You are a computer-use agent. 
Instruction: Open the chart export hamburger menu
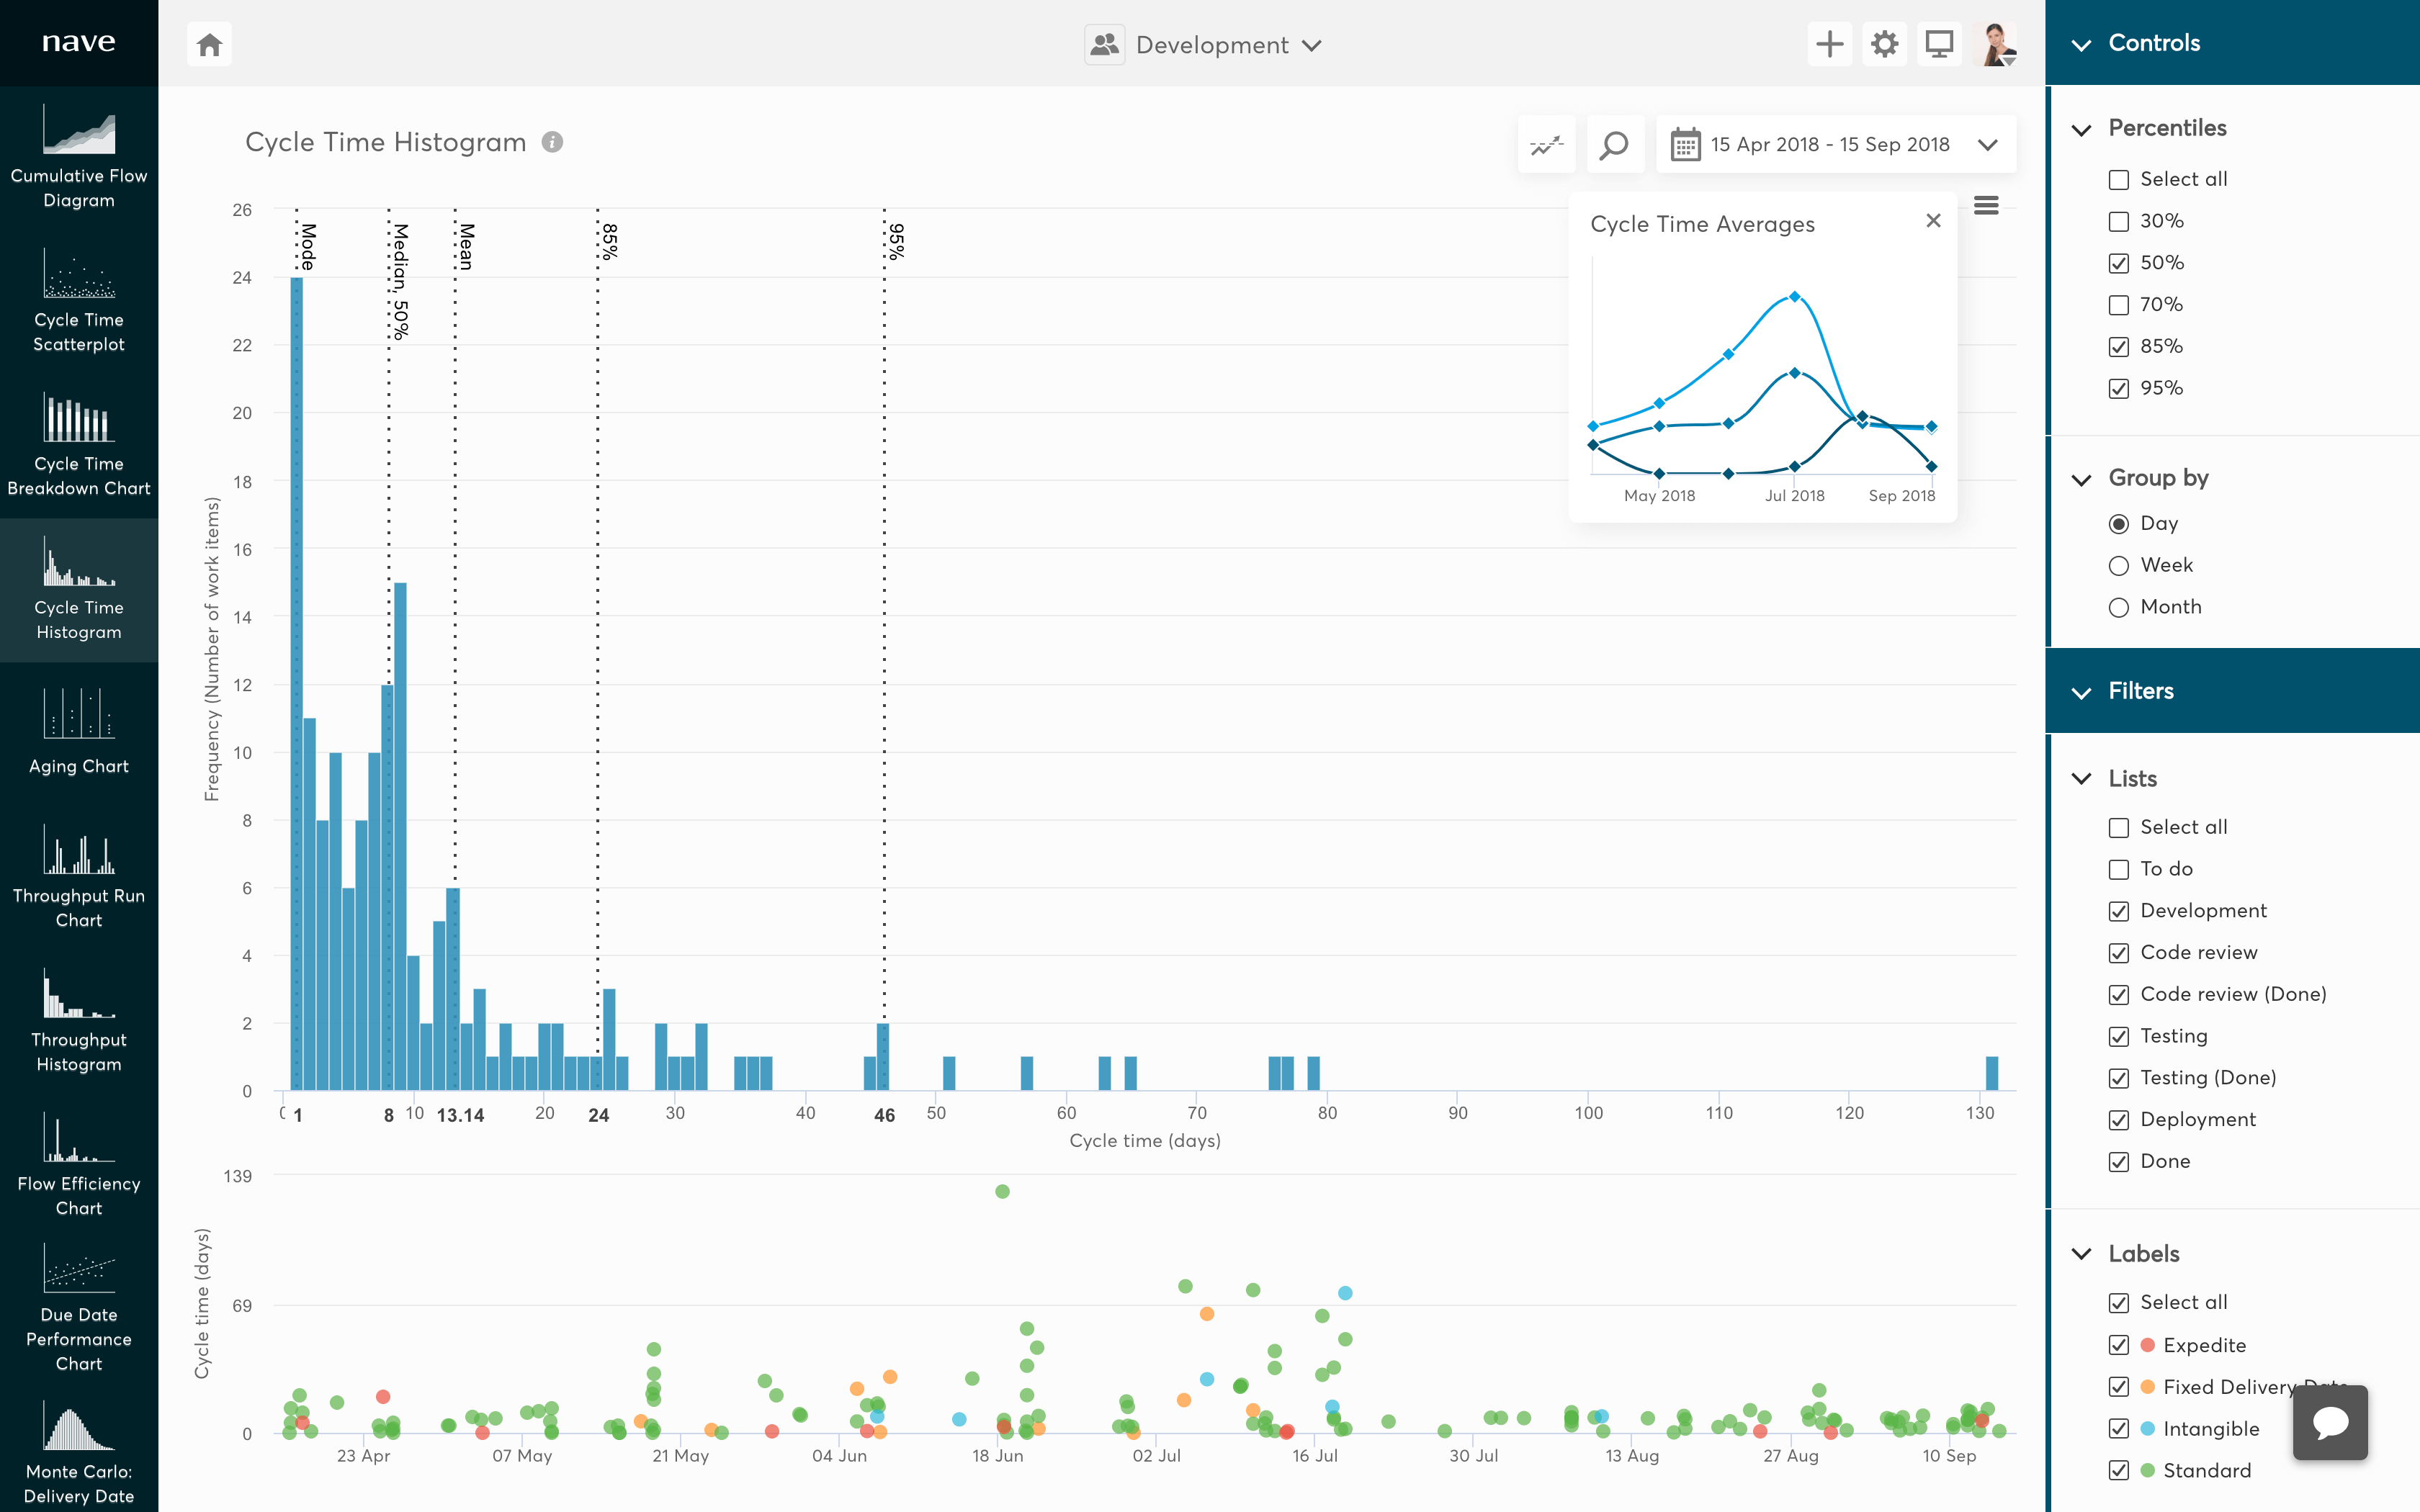(1986, 205)
